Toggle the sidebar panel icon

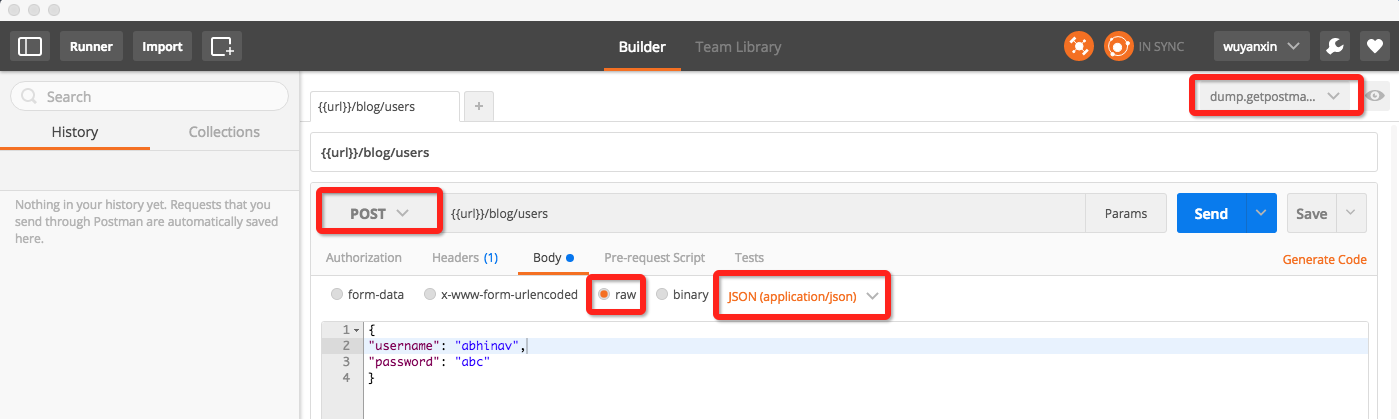pos(30,46)
